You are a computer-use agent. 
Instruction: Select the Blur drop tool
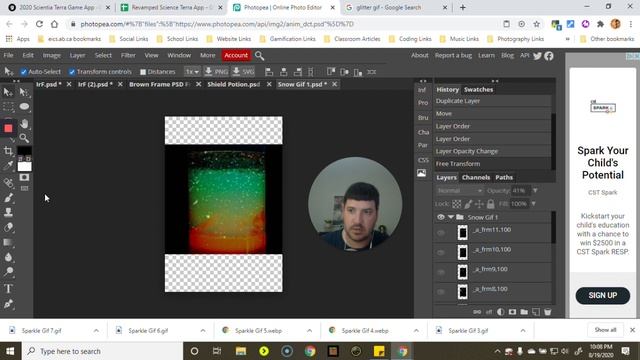pos(8,257)
